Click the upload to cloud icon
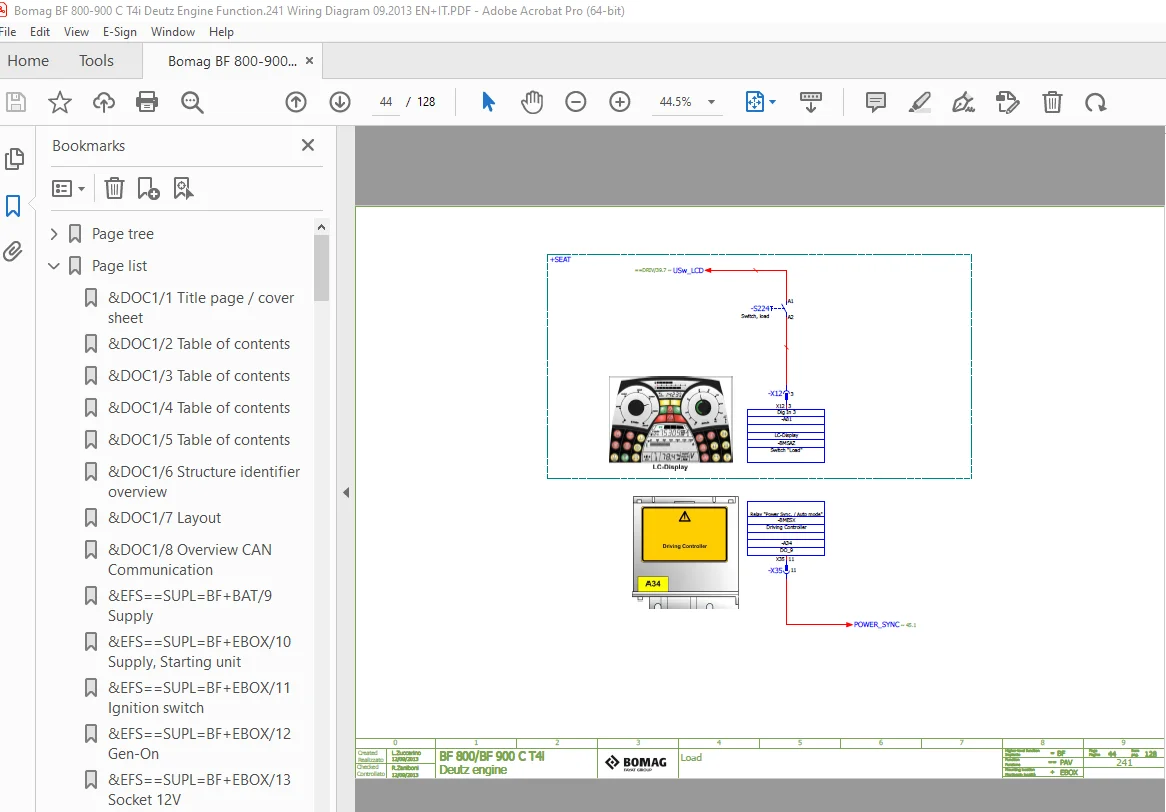The image size is (1166, 812). [103, 102]
